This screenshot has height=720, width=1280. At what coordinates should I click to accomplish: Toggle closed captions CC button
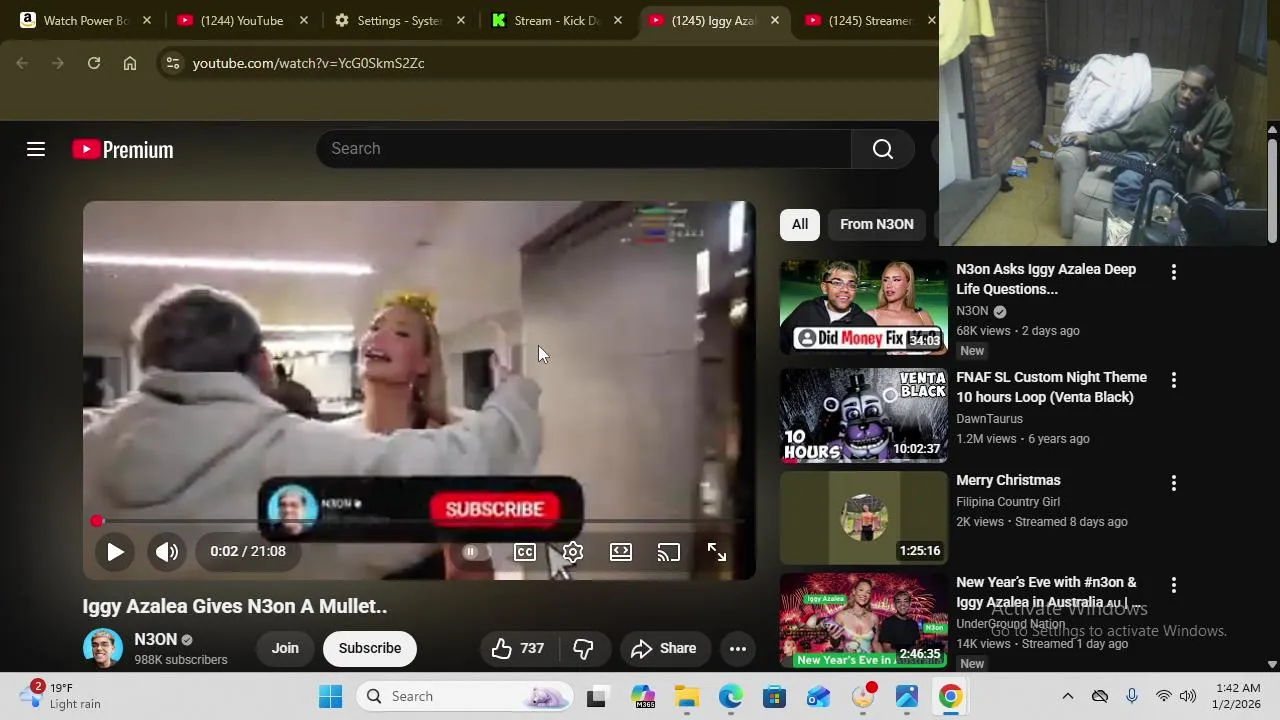tap(525, 552)
